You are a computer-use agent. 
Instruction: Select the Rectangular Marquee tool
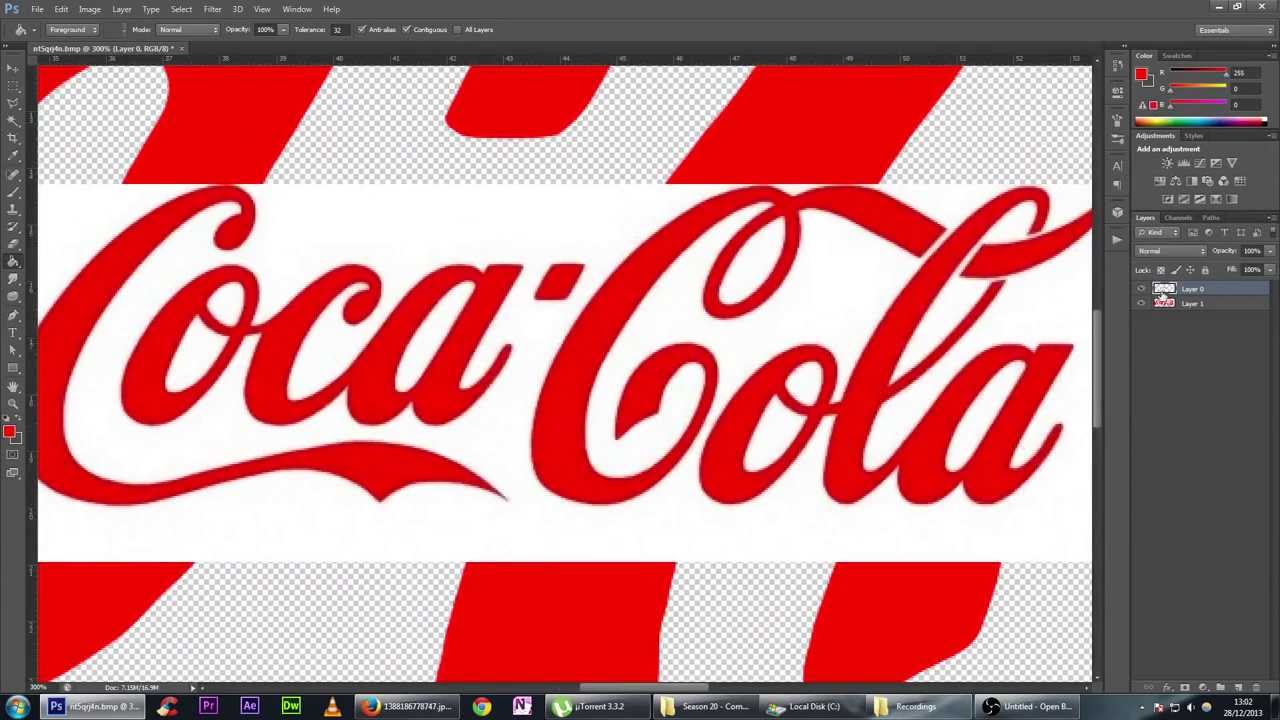coord(12,85)
